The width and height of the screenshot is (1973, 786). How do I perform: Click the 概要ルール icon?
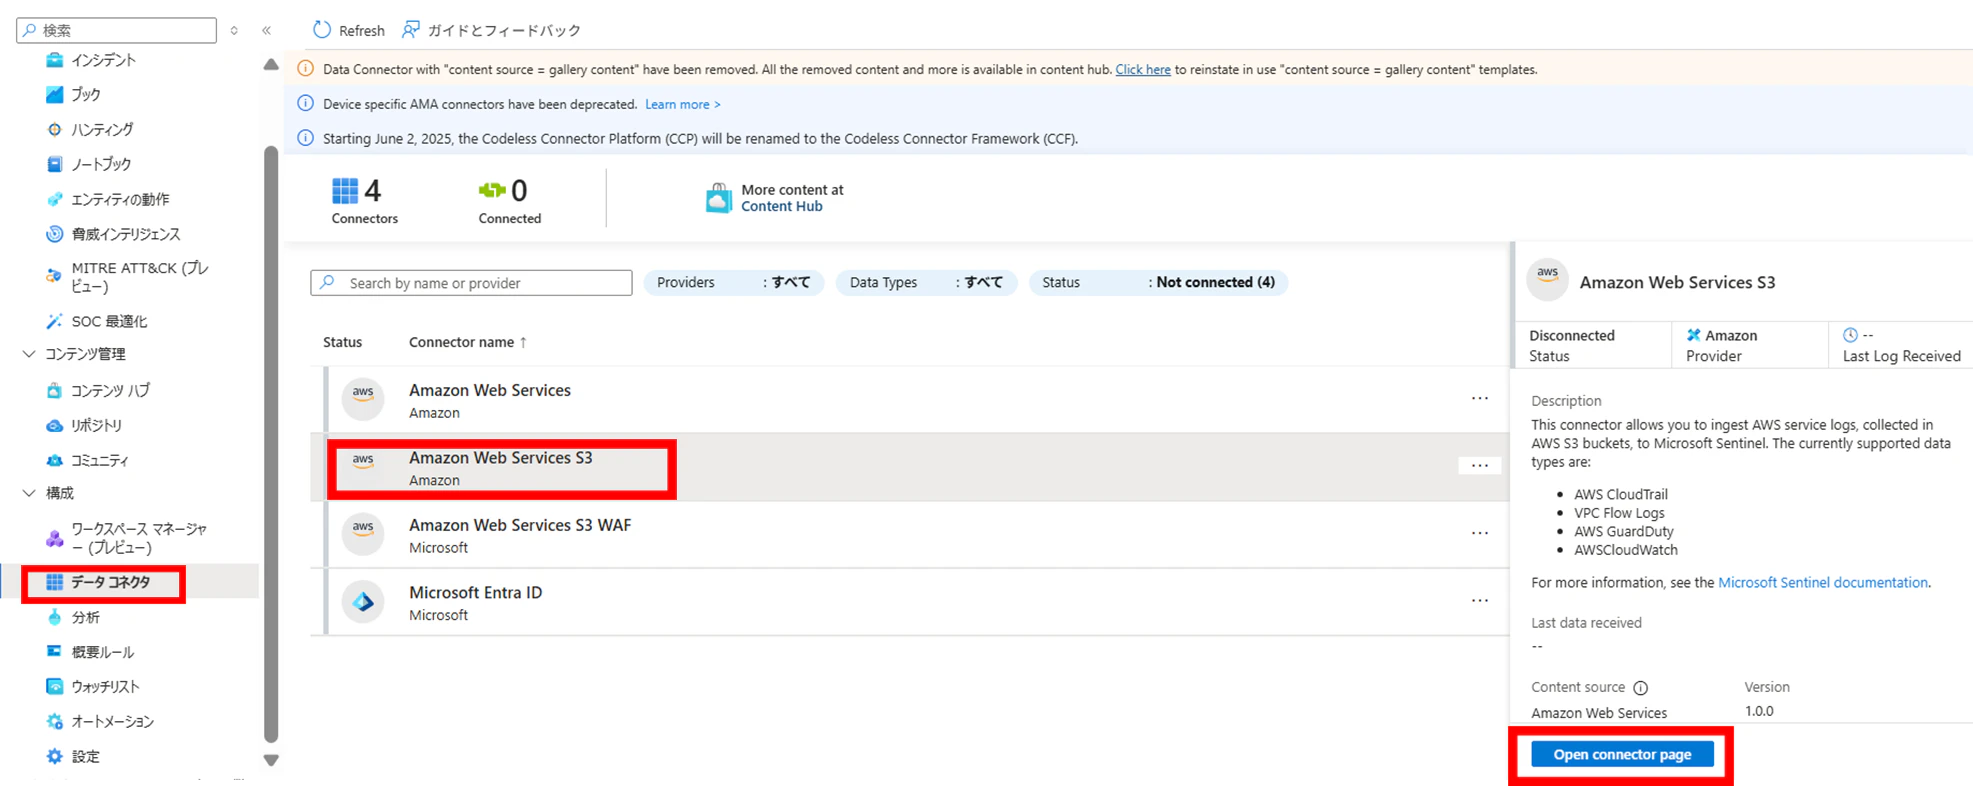(x=54, y=652)
